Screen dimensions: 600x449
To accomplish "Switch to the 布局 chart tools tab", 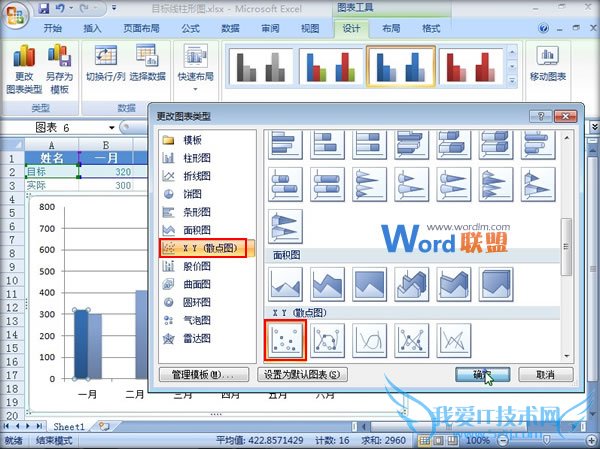I will point(391,28).
